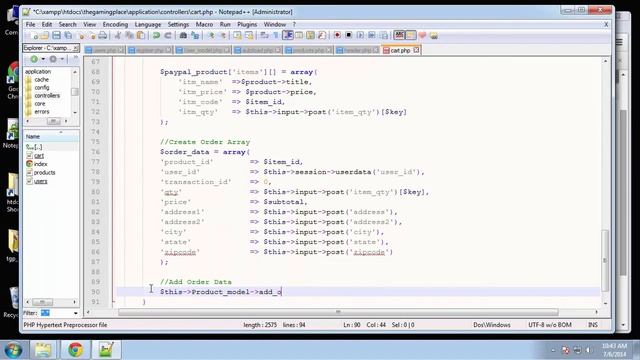Select the cache folder in tree

point(41,80)
